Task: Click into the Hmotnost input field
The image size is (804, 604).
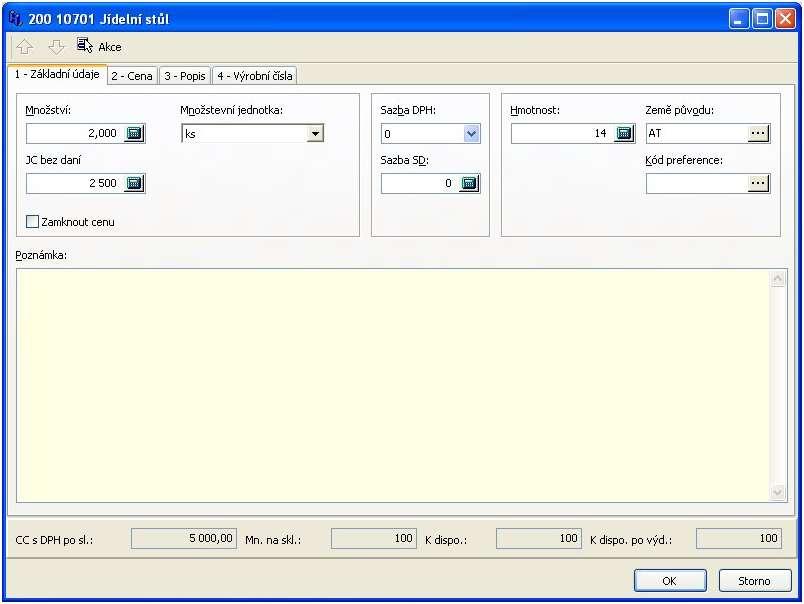Action: (562, 133)
